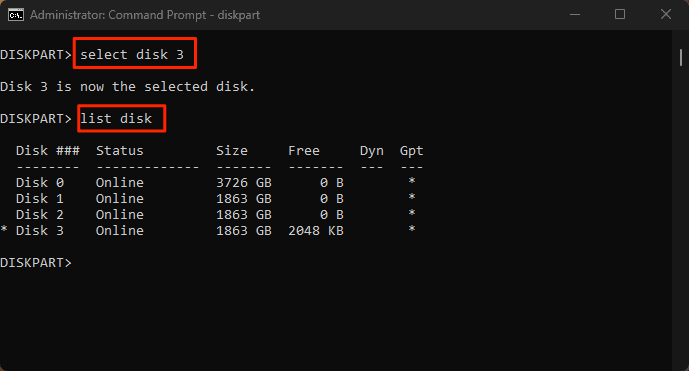Image resolution: width=689 pixels, height=371 pixels.
Task: Click the Command Prompt icon in title bar
Action: click(16, 15)
